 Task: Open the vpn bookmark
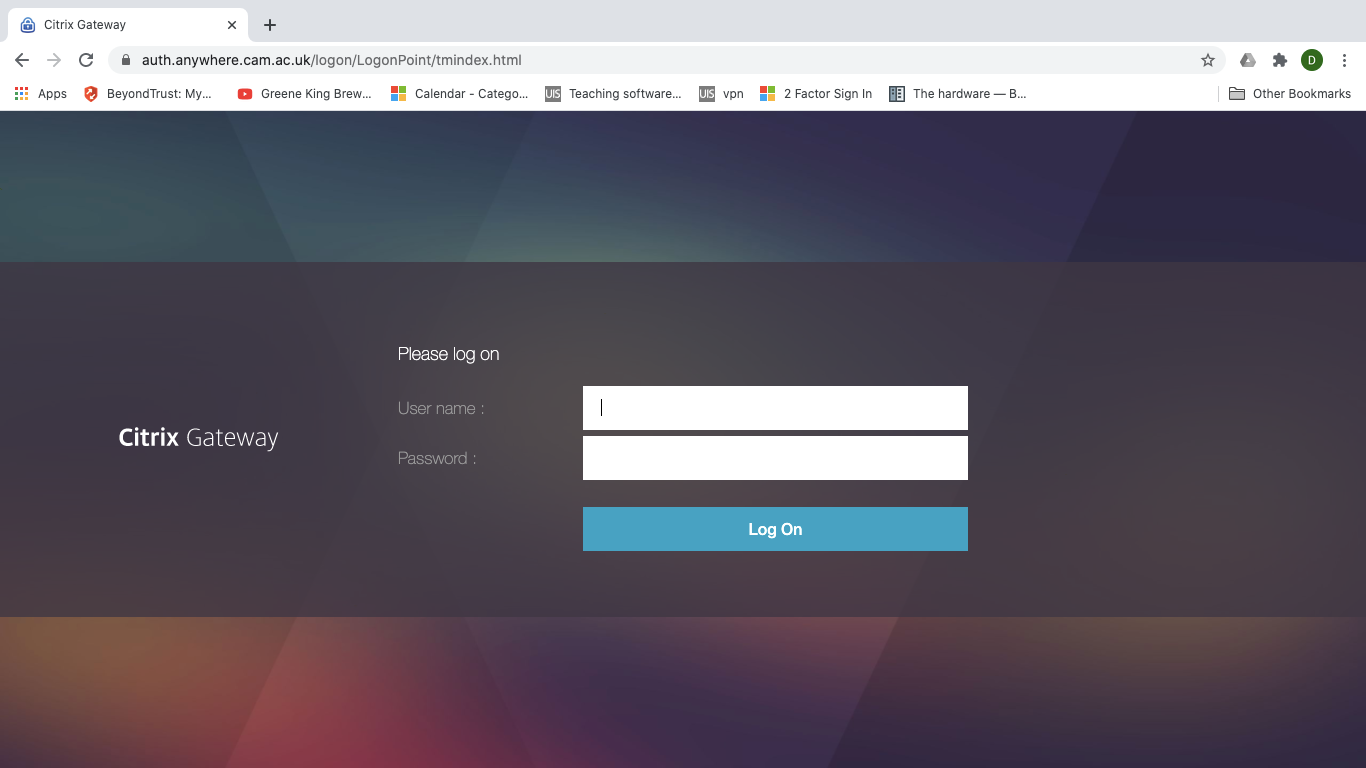coord(722,93)
